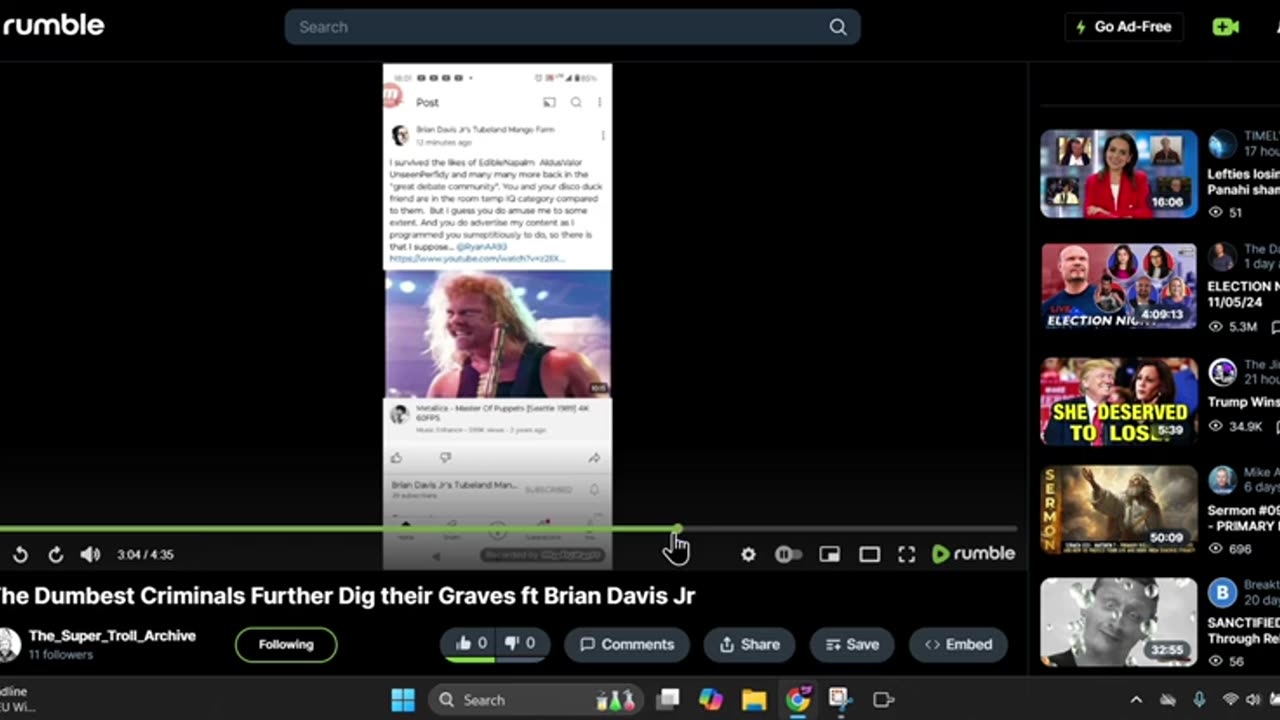The height and width of the screenshot is (720, 1280).
Task: Enter fullscreen mode
Action: (906, 554)
